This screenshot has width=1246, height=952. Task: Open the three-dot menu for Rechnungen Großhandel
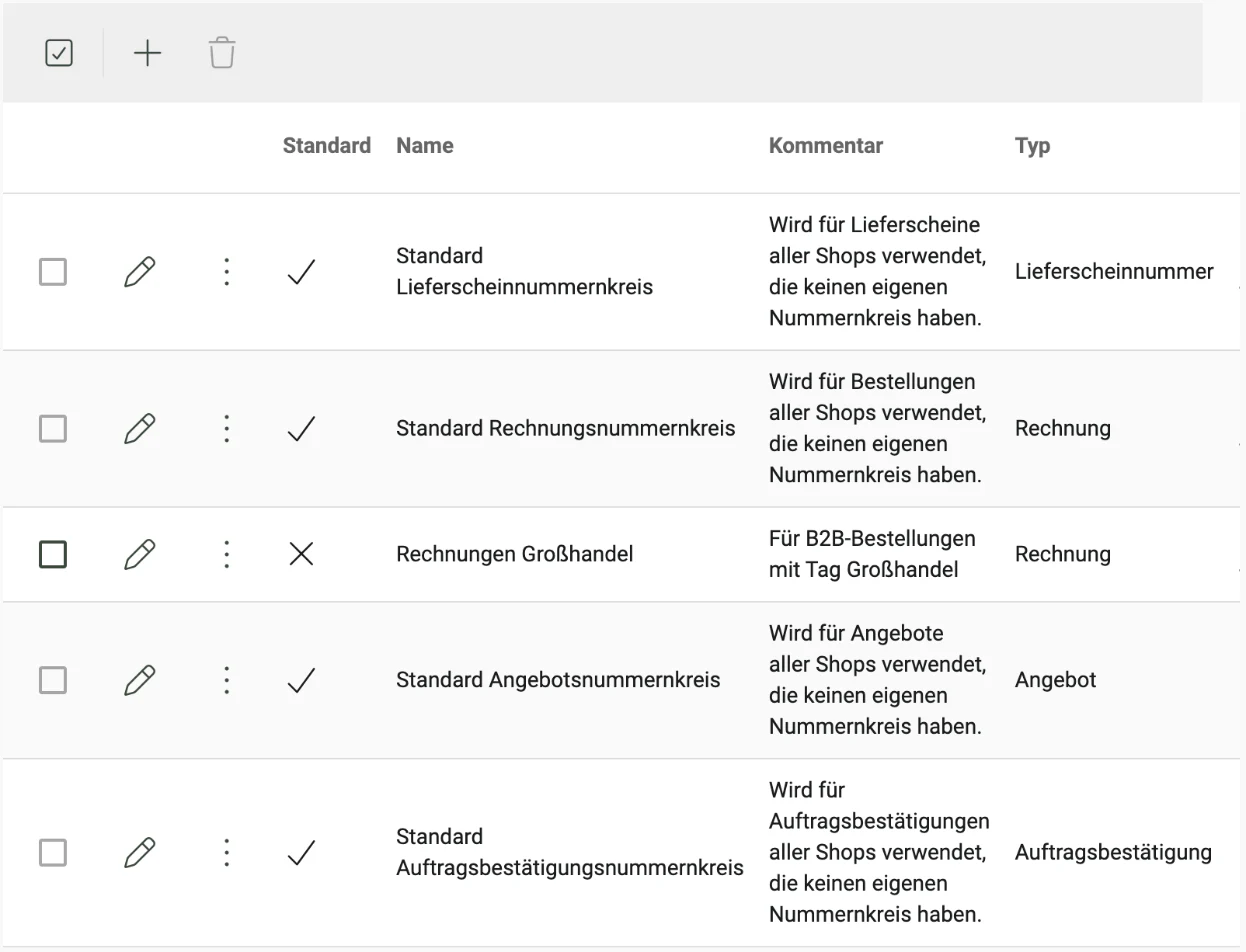click(x=227, y=554)
